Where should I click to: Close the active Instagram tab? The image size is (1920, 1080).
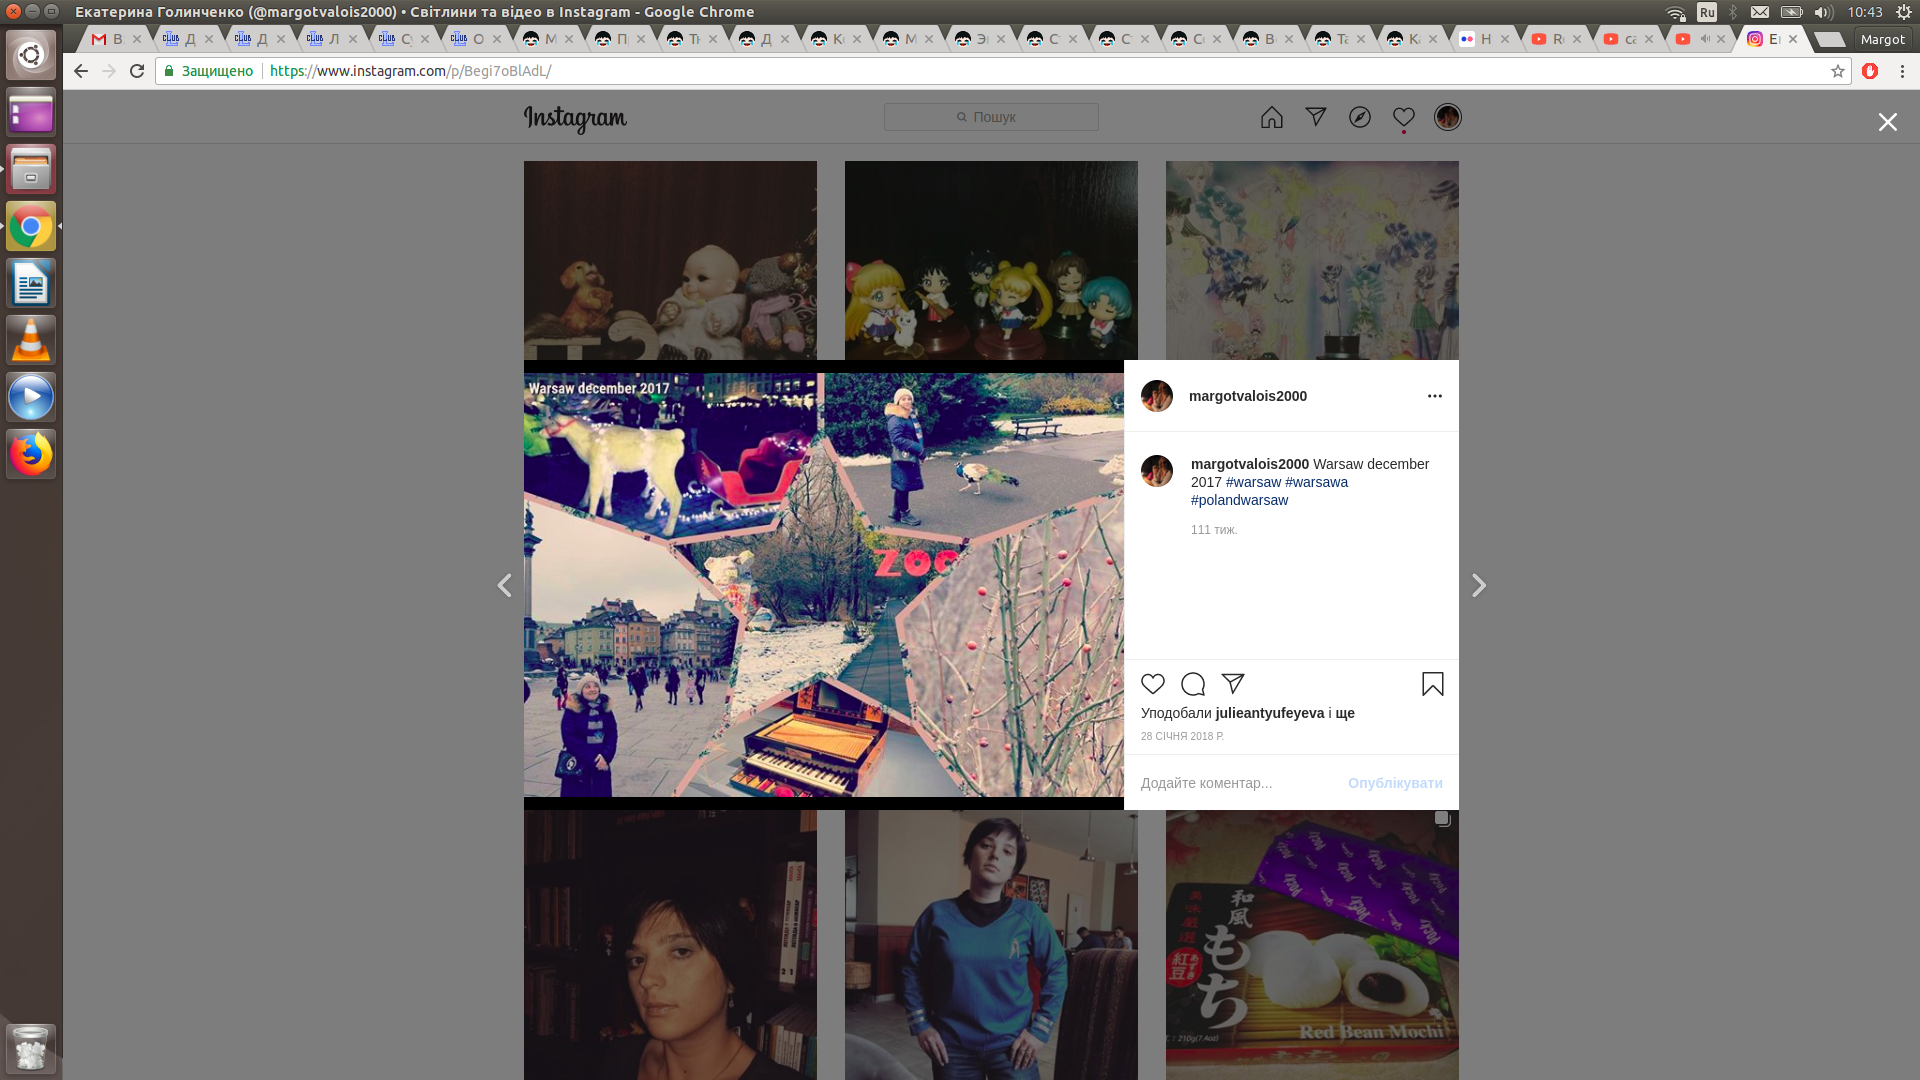point(1793,39)
